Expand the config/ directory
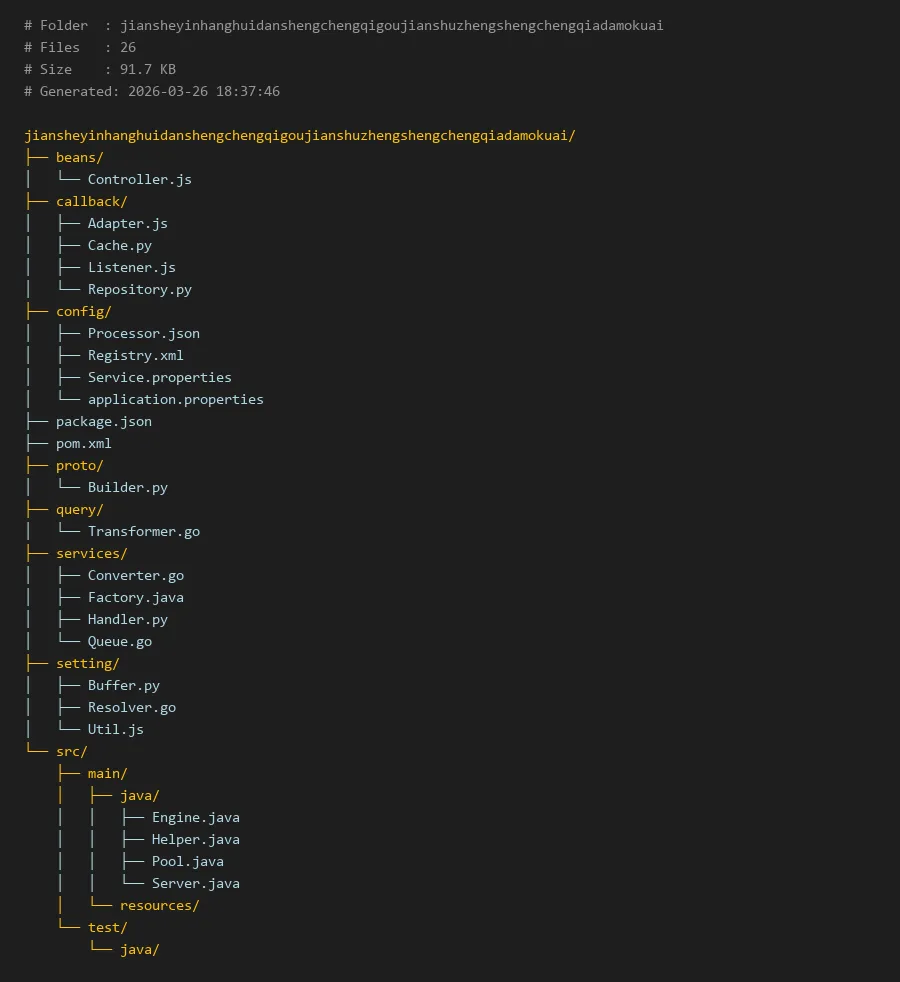Image resolution: width=900 pixels, height=982 pixels. [83, 311]
